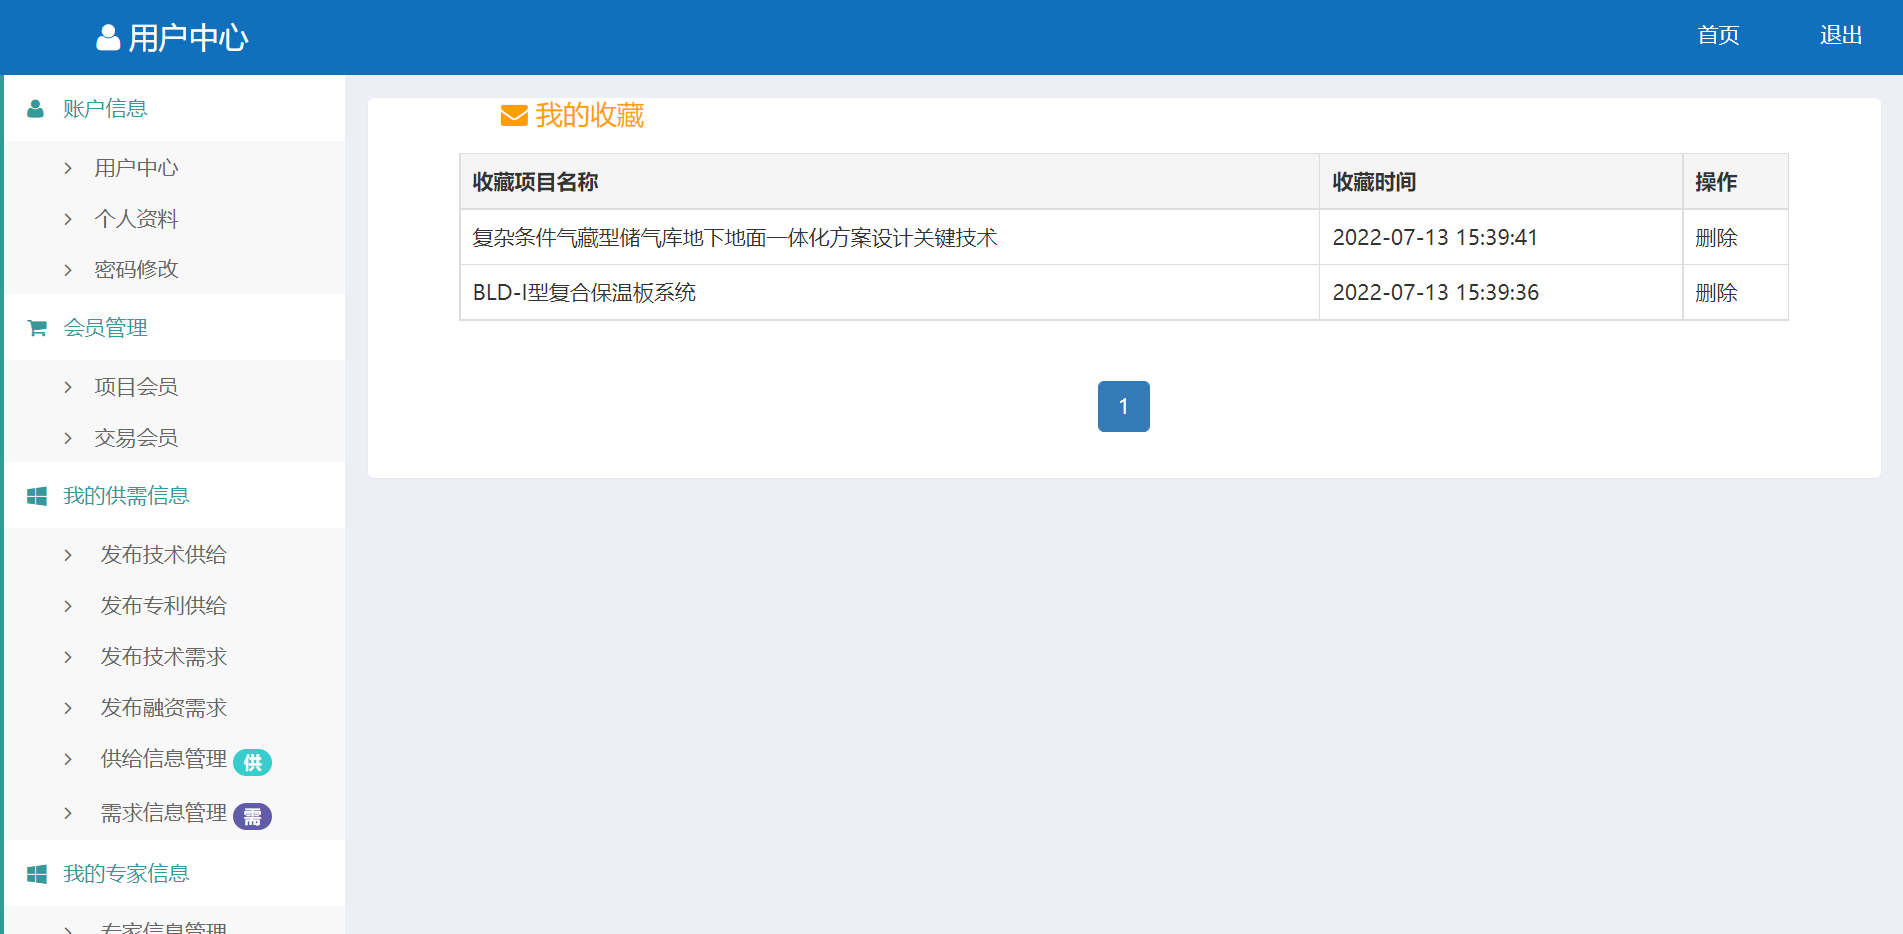Open 需求信息管理 page
The image size is (1903, 934).
163,813
